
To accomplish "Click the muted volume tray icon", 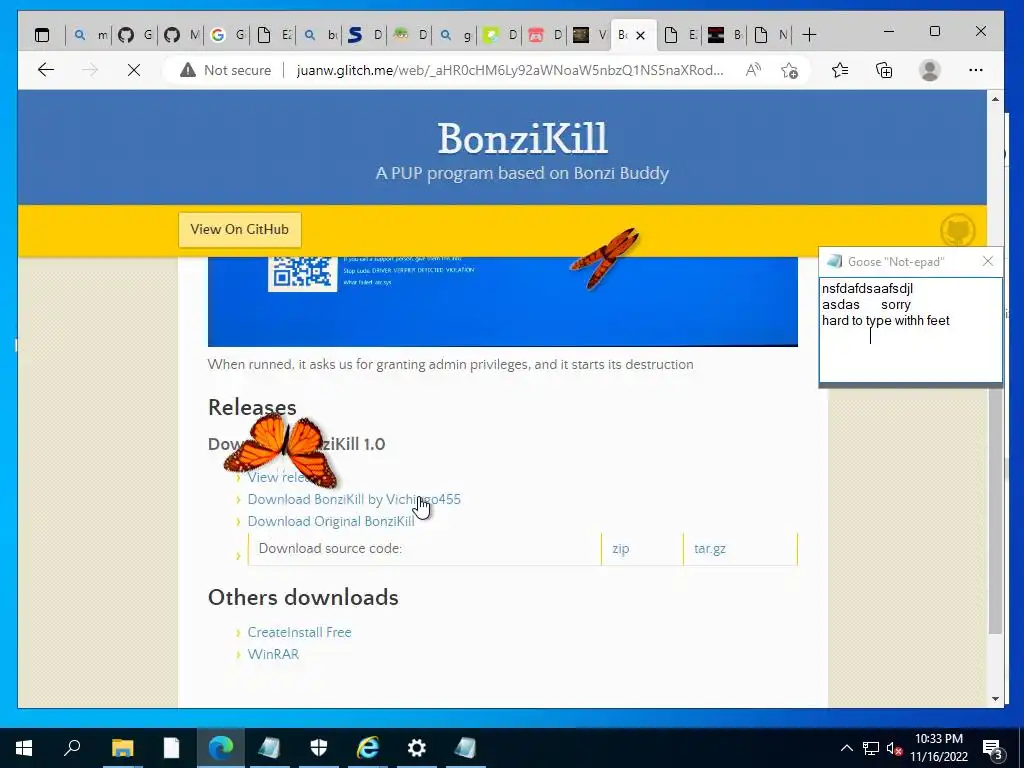I will (894, 748).
